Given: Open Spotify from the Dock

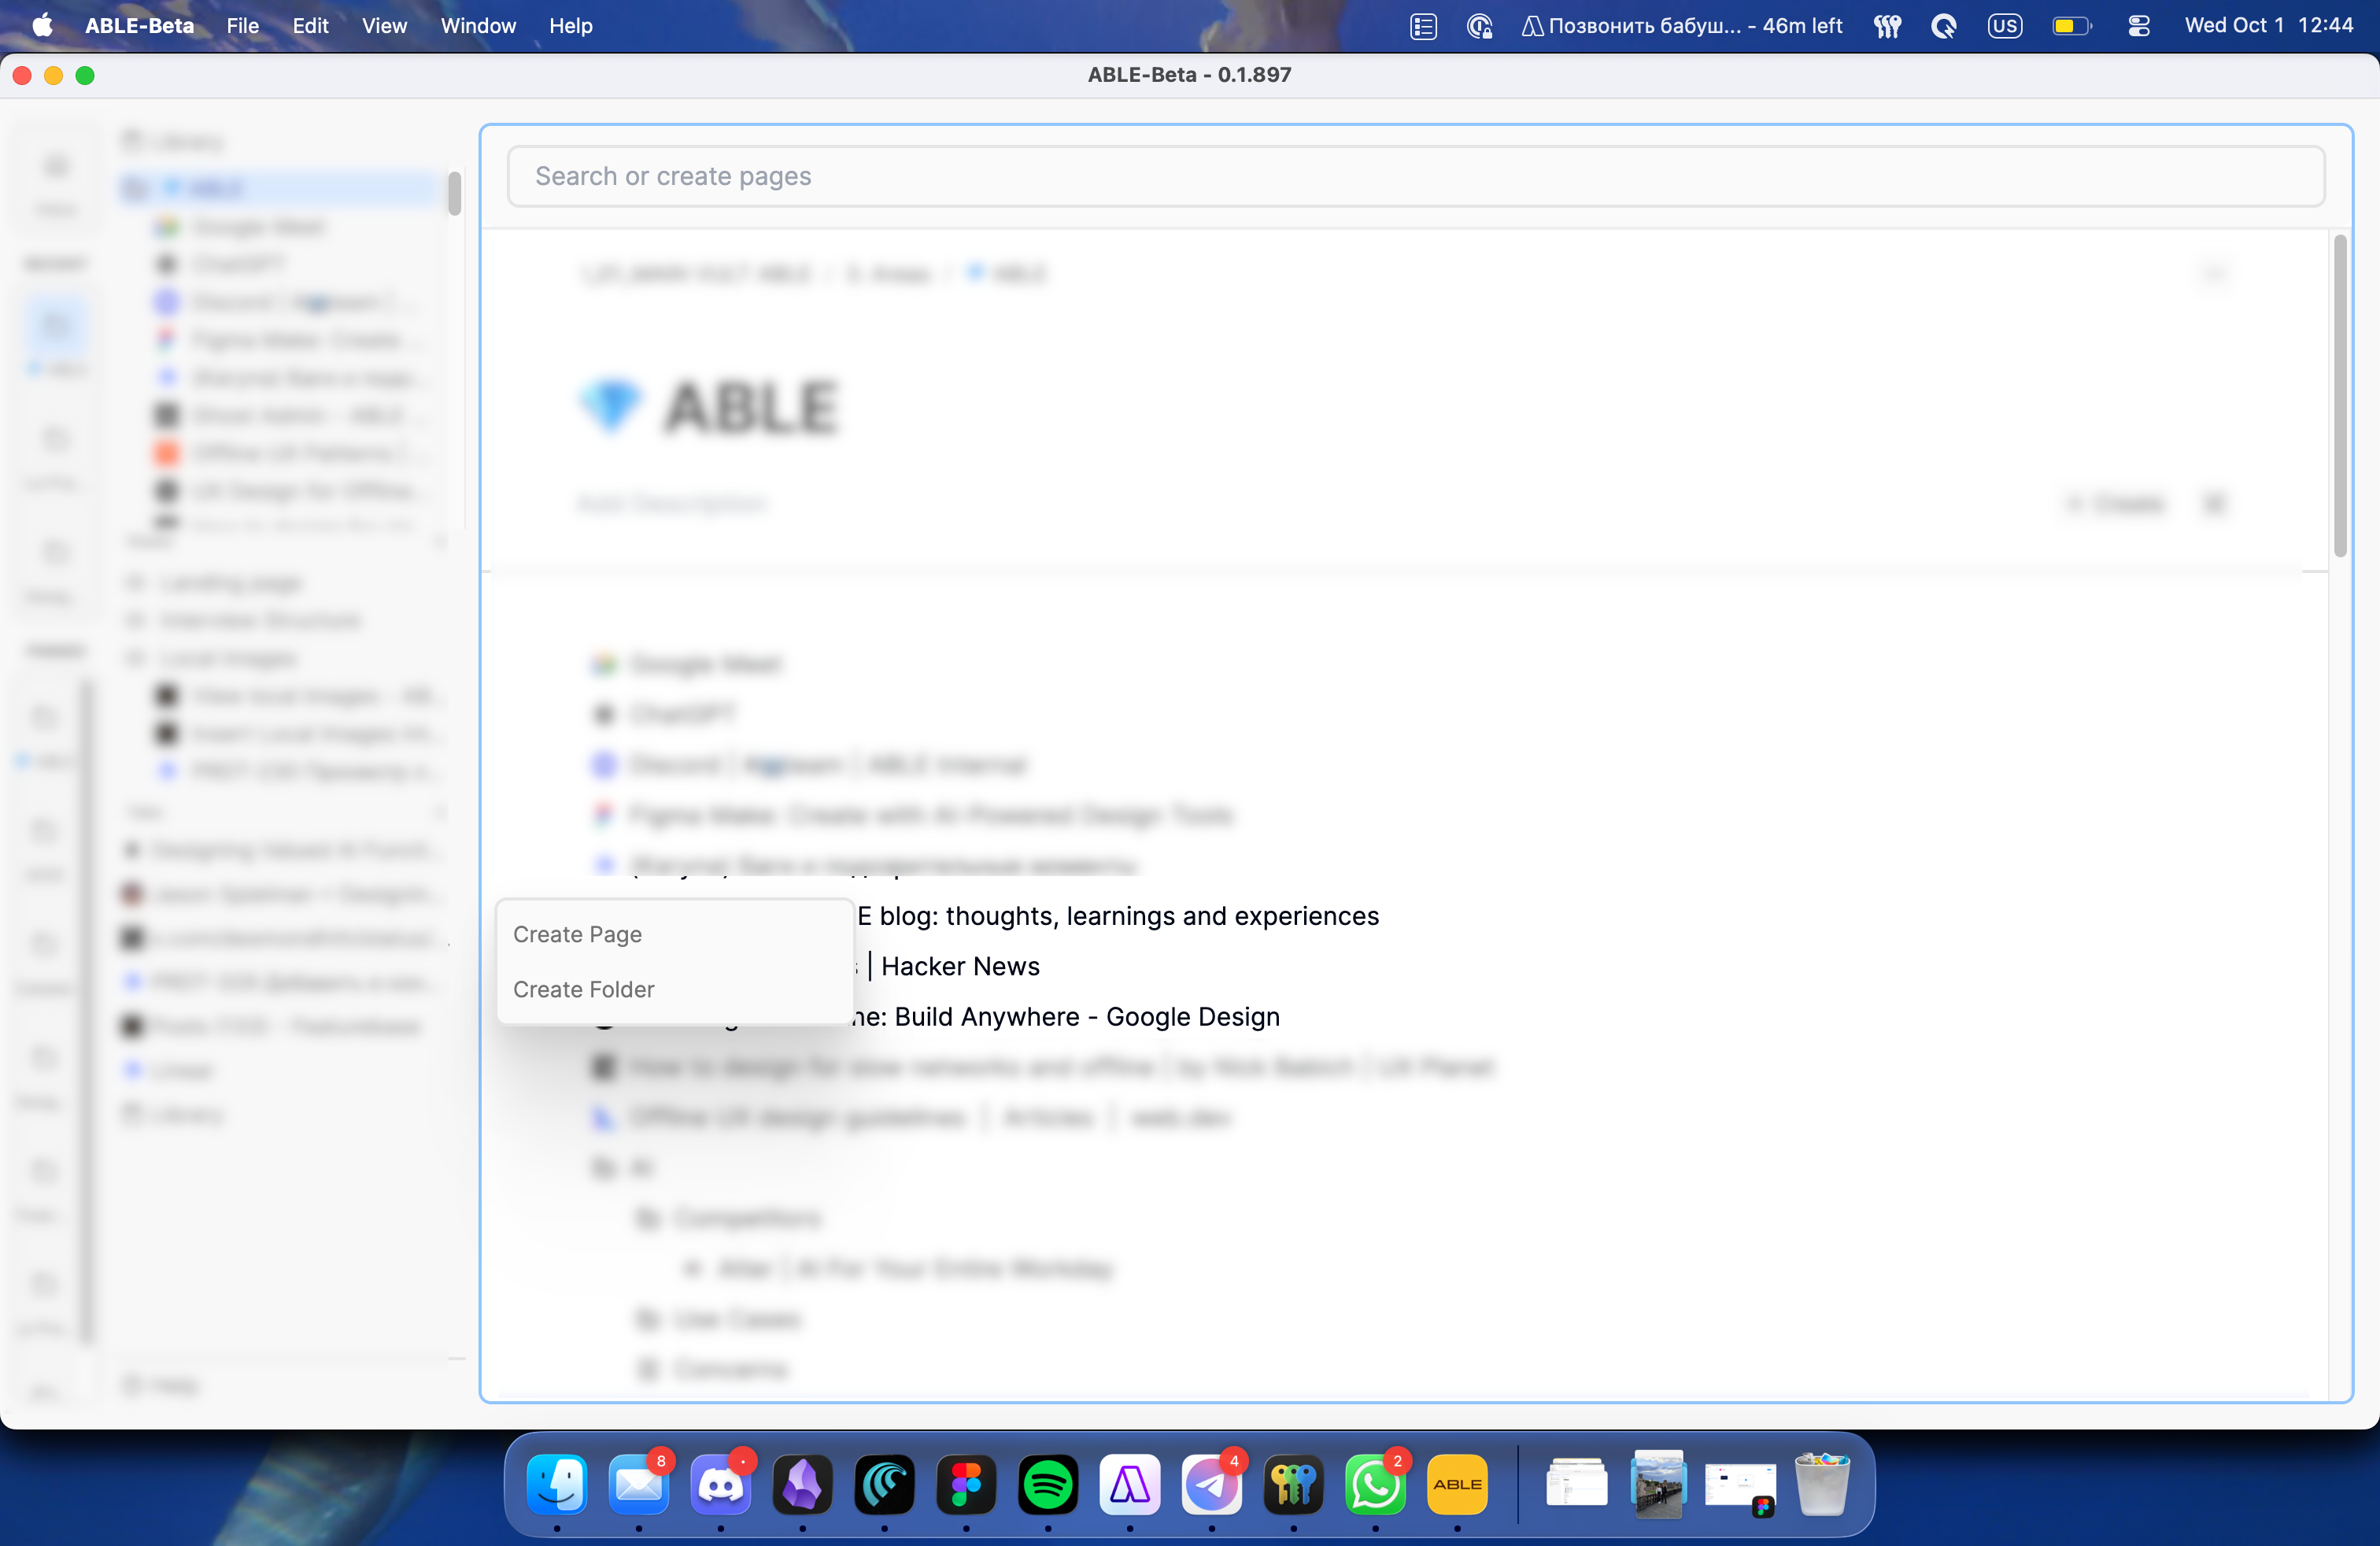Looking at the screenshot, I should click(x=1048, y=1483).
